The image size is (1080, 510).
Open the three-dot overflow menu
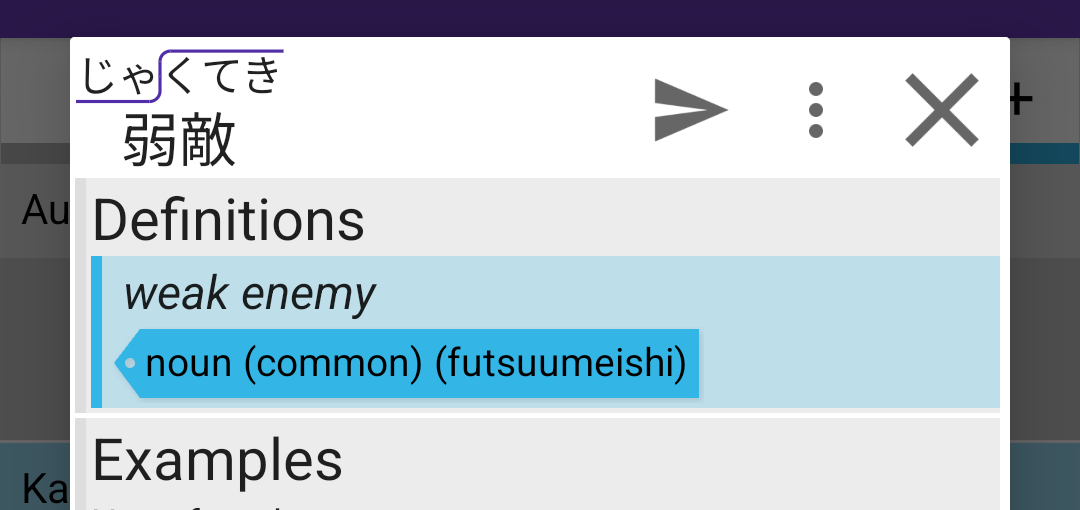[x=816, y=110]
